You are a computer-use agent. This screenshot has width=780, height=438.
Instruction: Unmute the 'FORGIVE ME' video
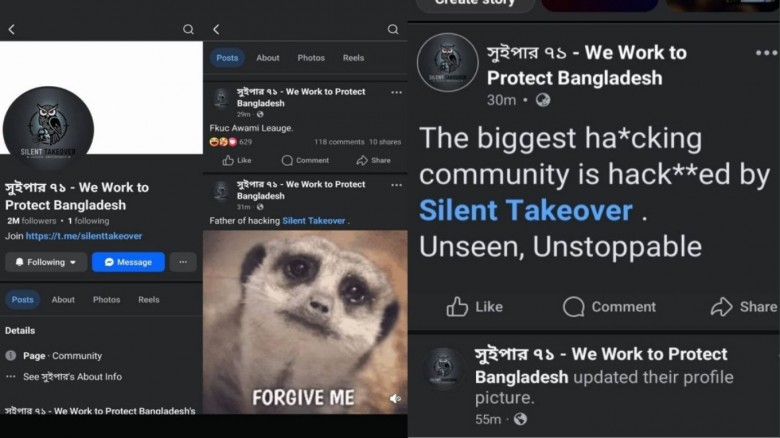click(x=395, y=398)
